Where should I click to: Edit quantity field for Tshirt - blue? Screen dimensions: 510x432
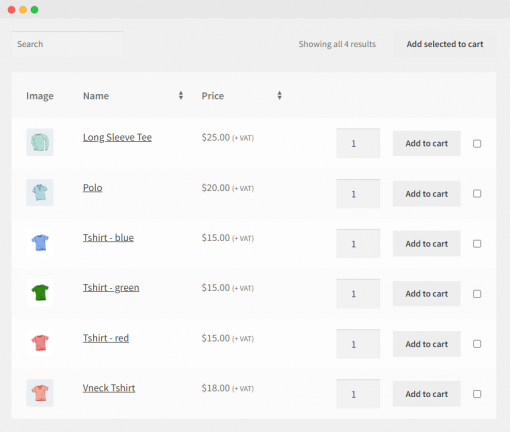tap(358, 244)
